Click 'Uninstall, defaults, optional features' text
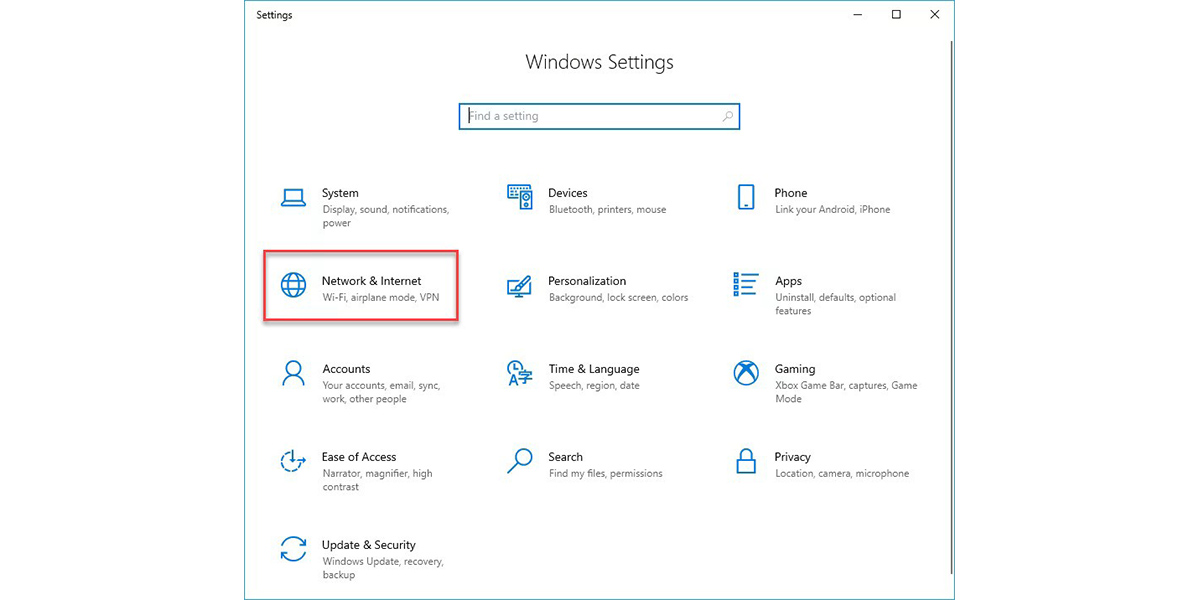The width and height of the screenshot is (1200, 600). [x=835, y=304]
